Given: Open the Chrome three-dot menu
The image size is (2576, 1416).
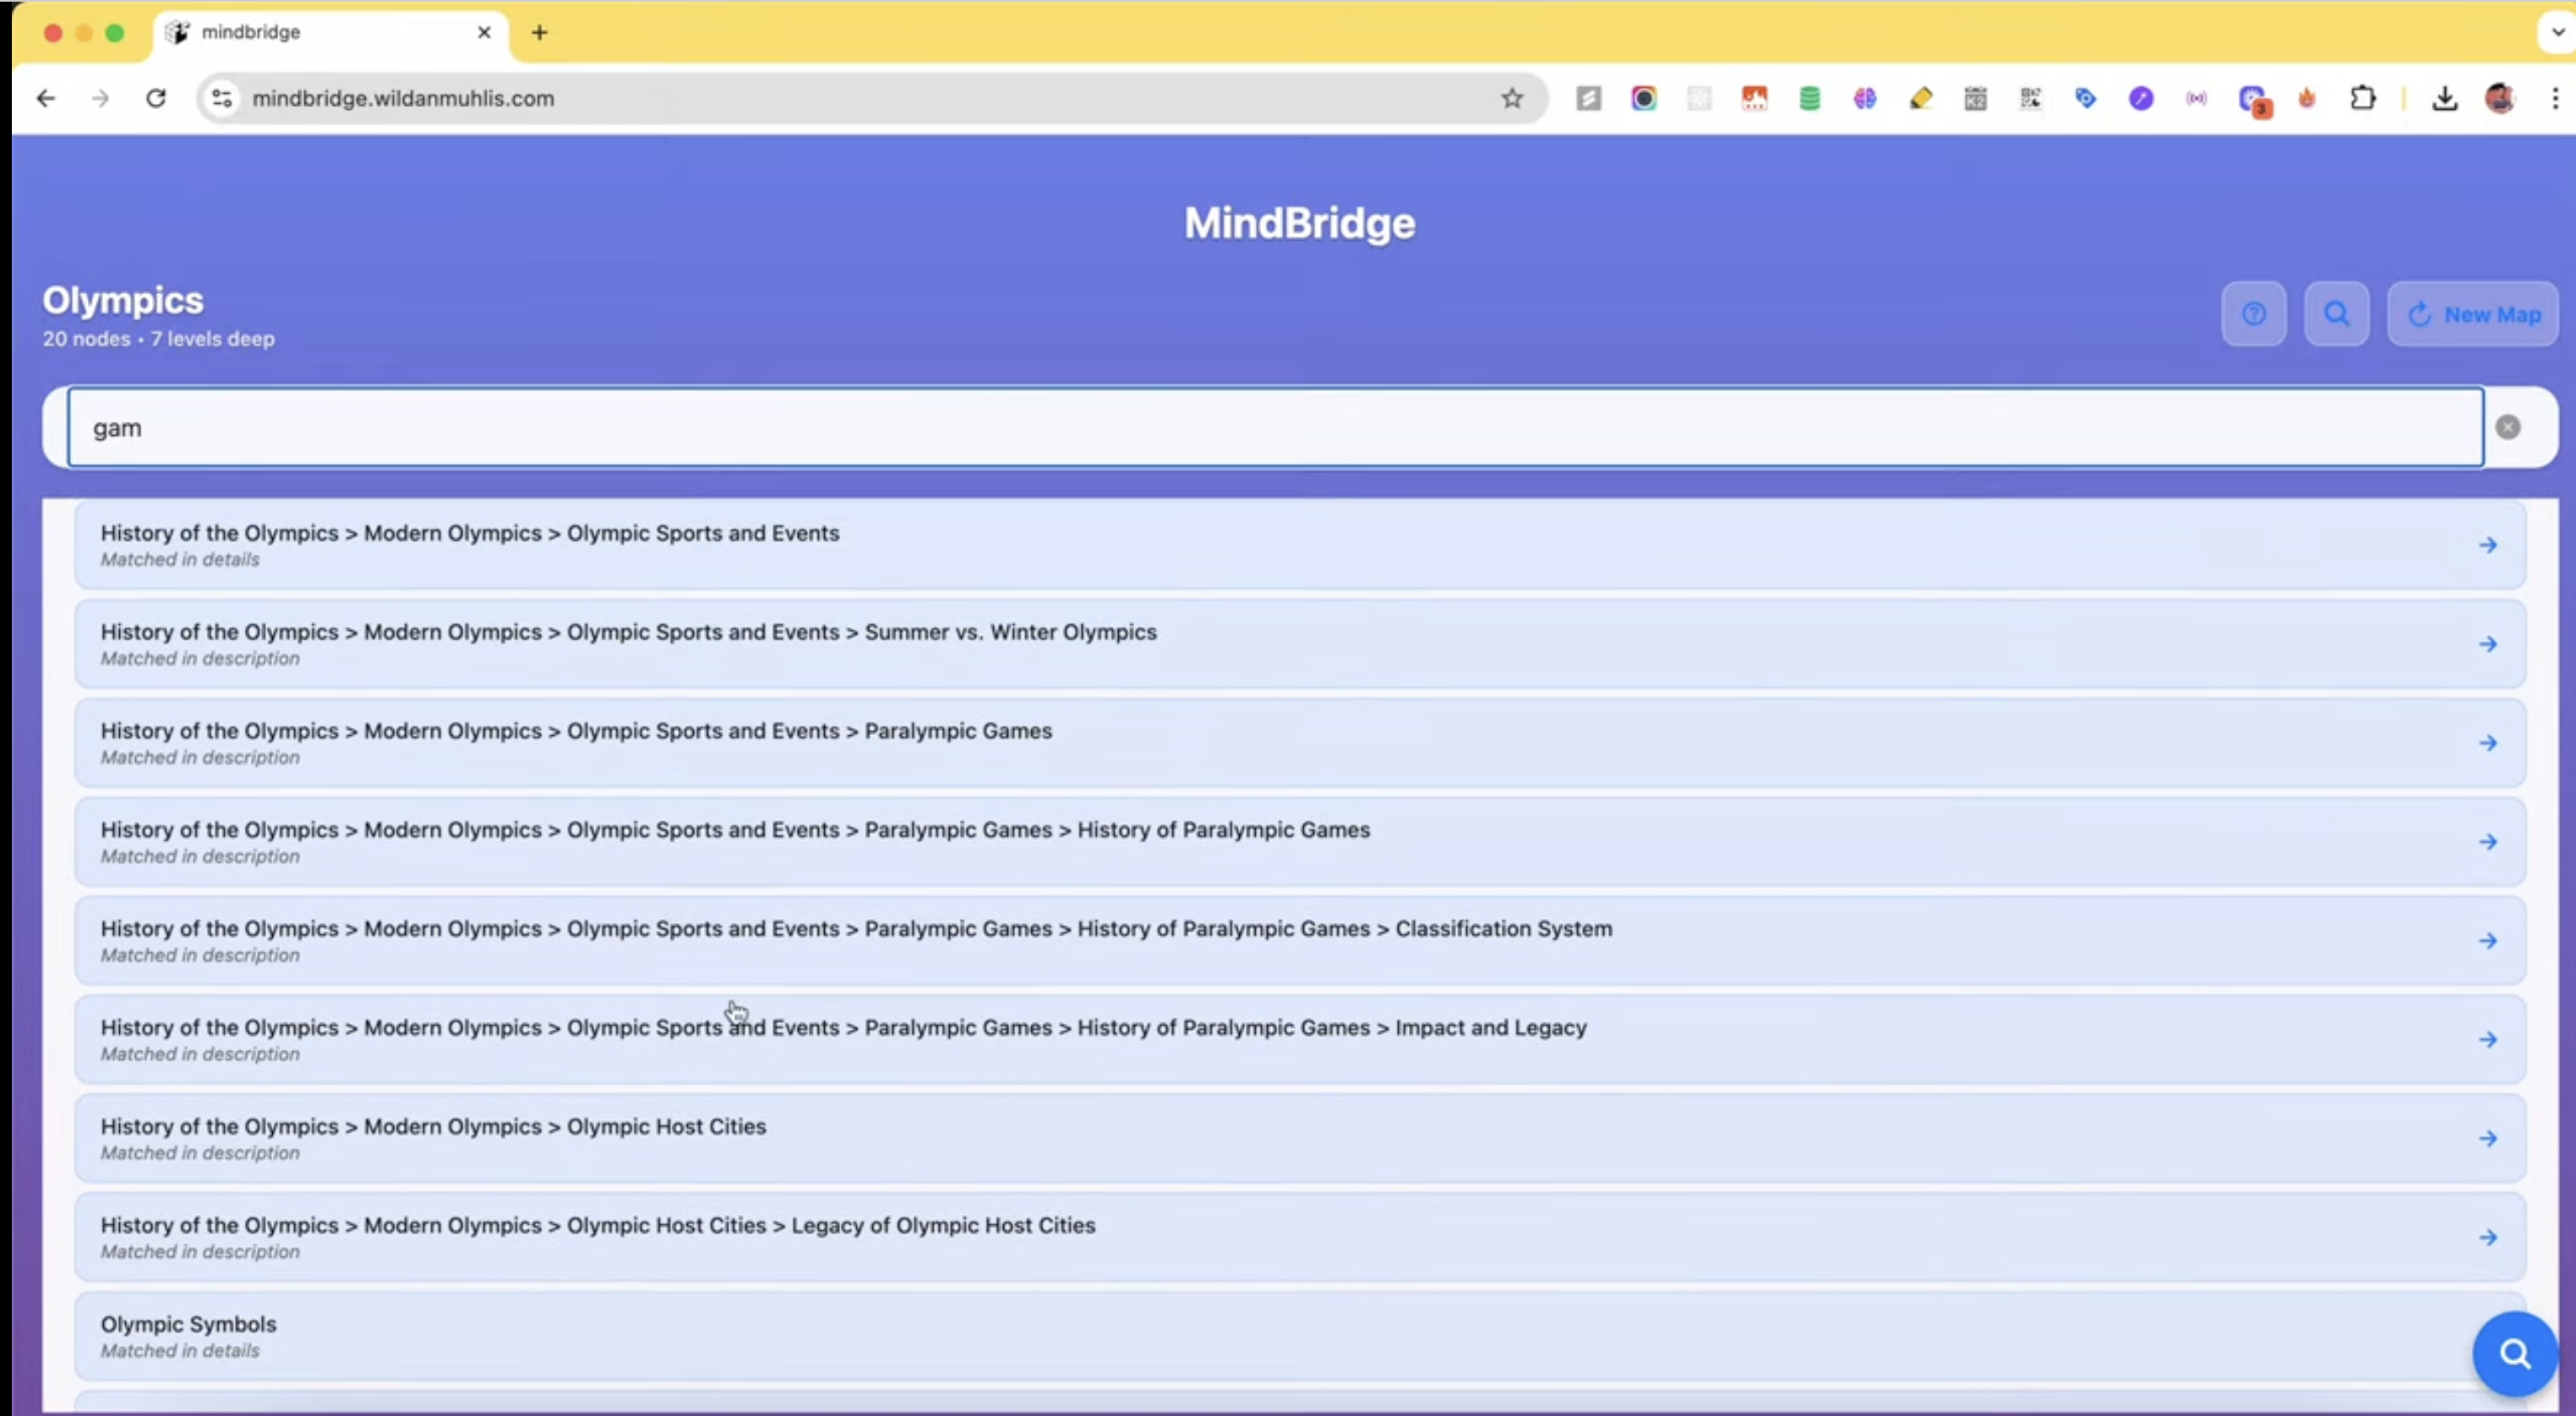Looking at the screenshot, I should point(2554,98).
